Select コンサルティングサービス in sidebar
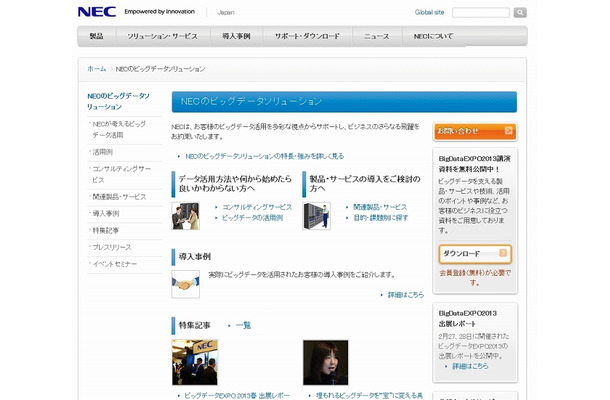This screenshot has height=400, width=610. pos(121,174)
